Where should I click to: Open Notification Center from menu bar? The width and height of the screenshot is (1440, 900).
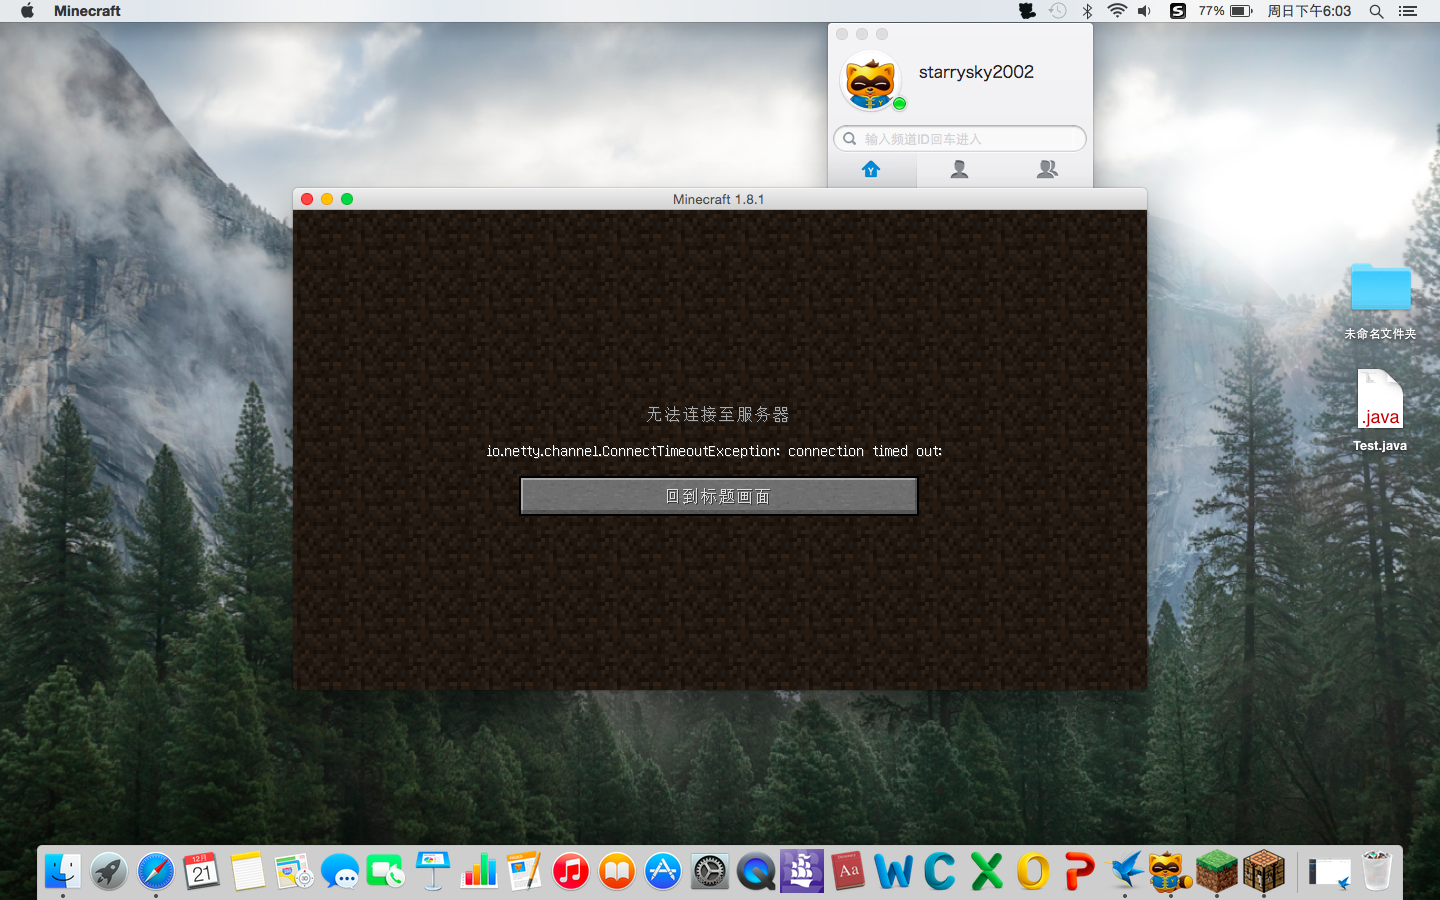pos(1408,11)
